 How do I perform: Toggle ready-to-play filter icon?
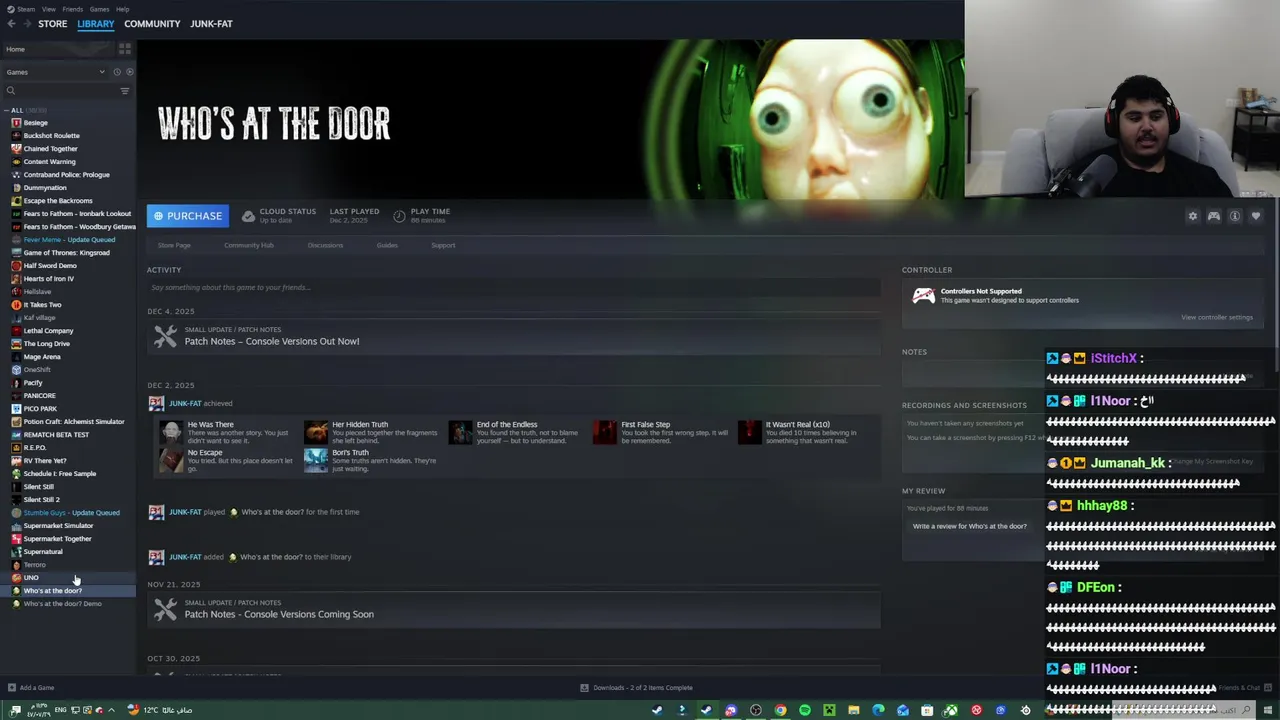(x=129, y=72)
